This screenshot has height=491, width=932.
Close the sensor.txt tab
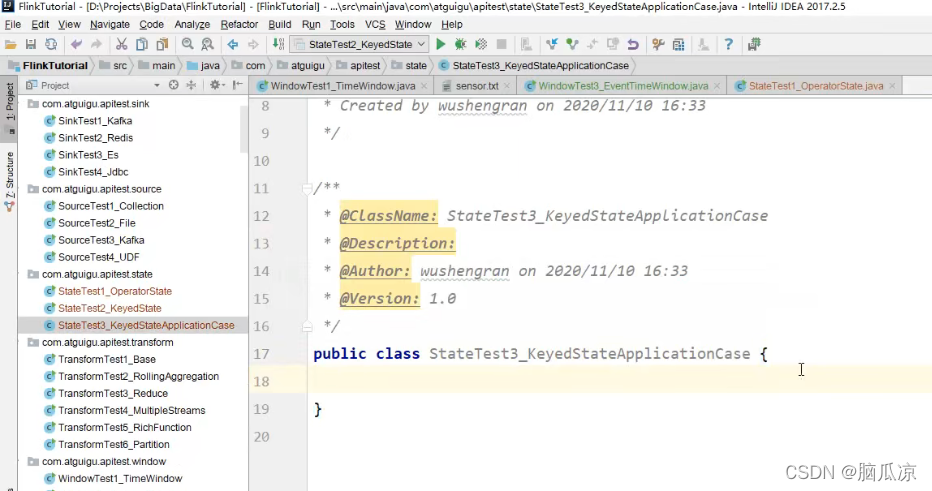(x=506, y=86)
